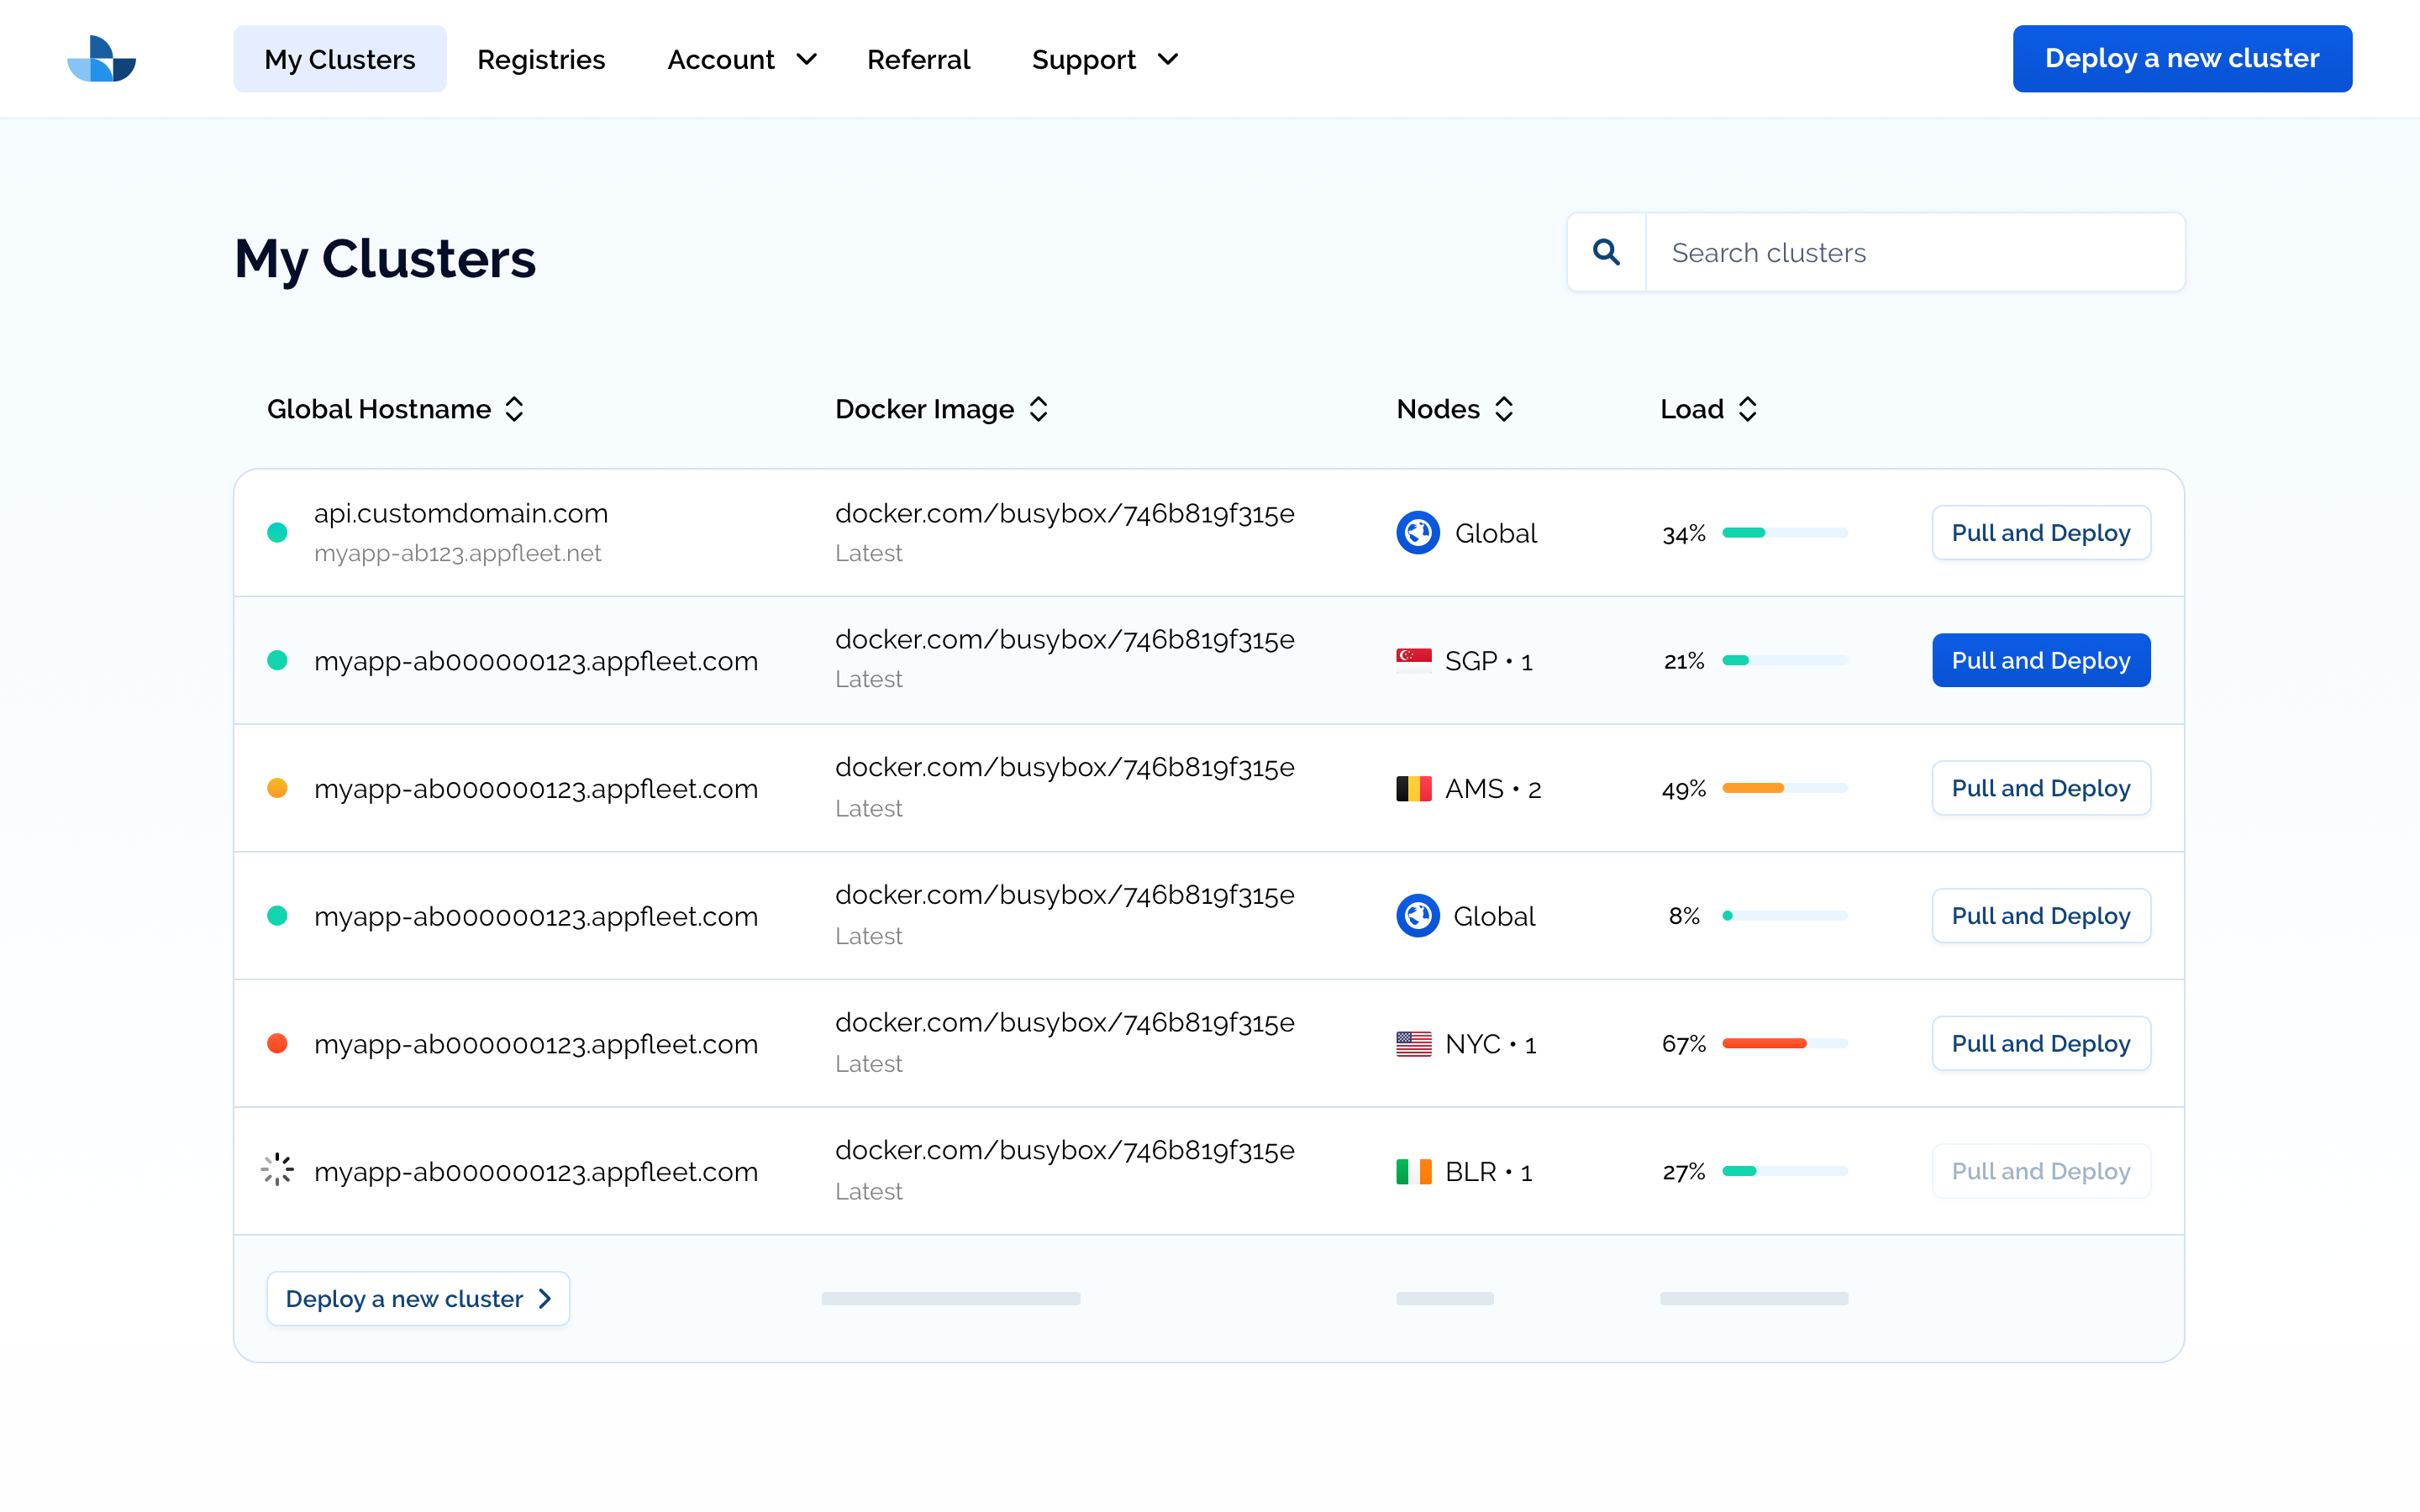Click the 67% load progress bar
Image resolution: width=2420 pixels, height=1512 pixels.
tap(1784, 1043)
